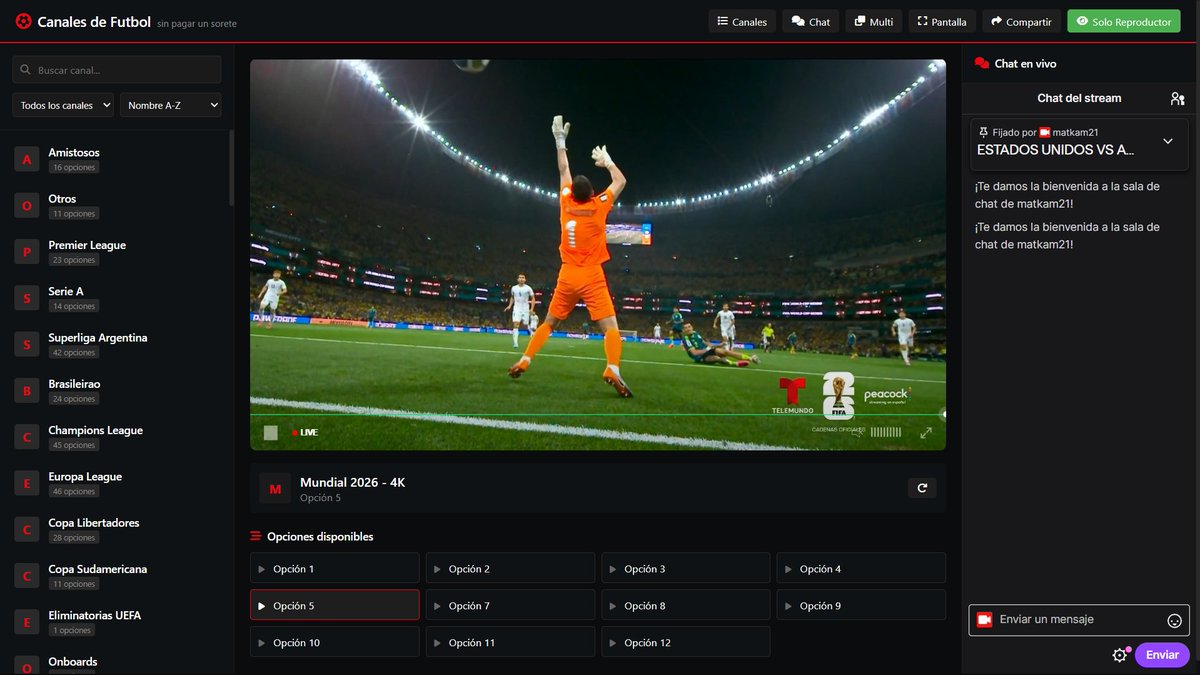Open the Canales list button
The image size is (1200, 675).
[x=742, y=21]
